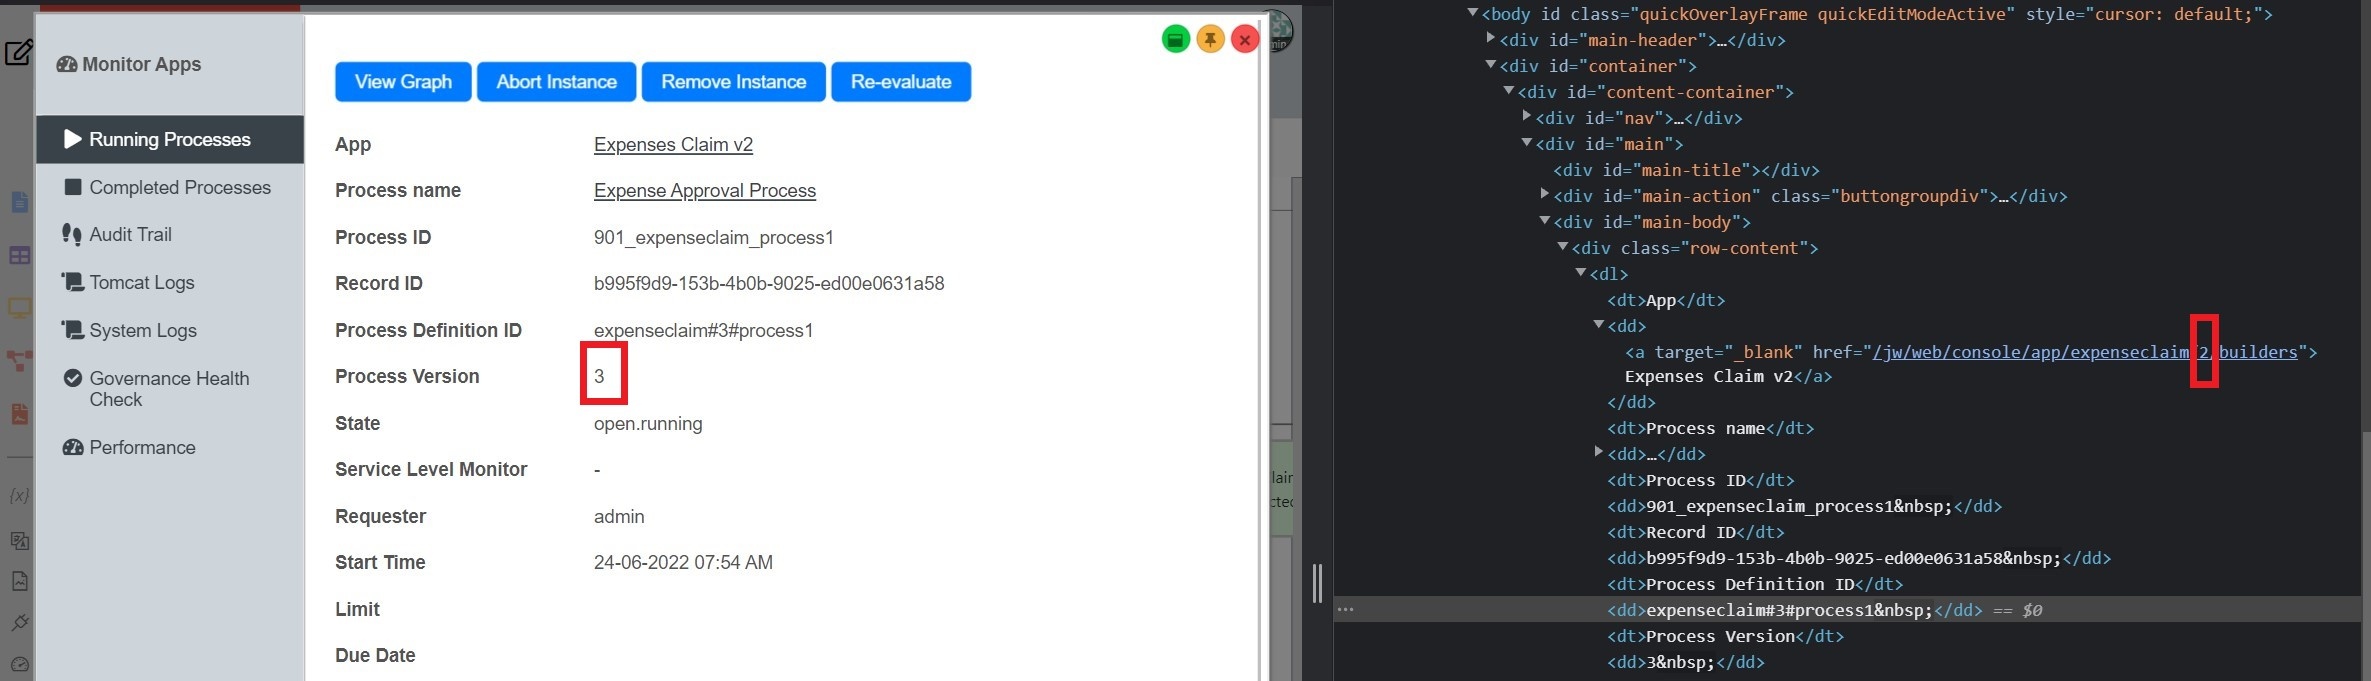Click the Due Date label
The height and width of the screenshot is (681, 2371).
click(x=375, y=655)
